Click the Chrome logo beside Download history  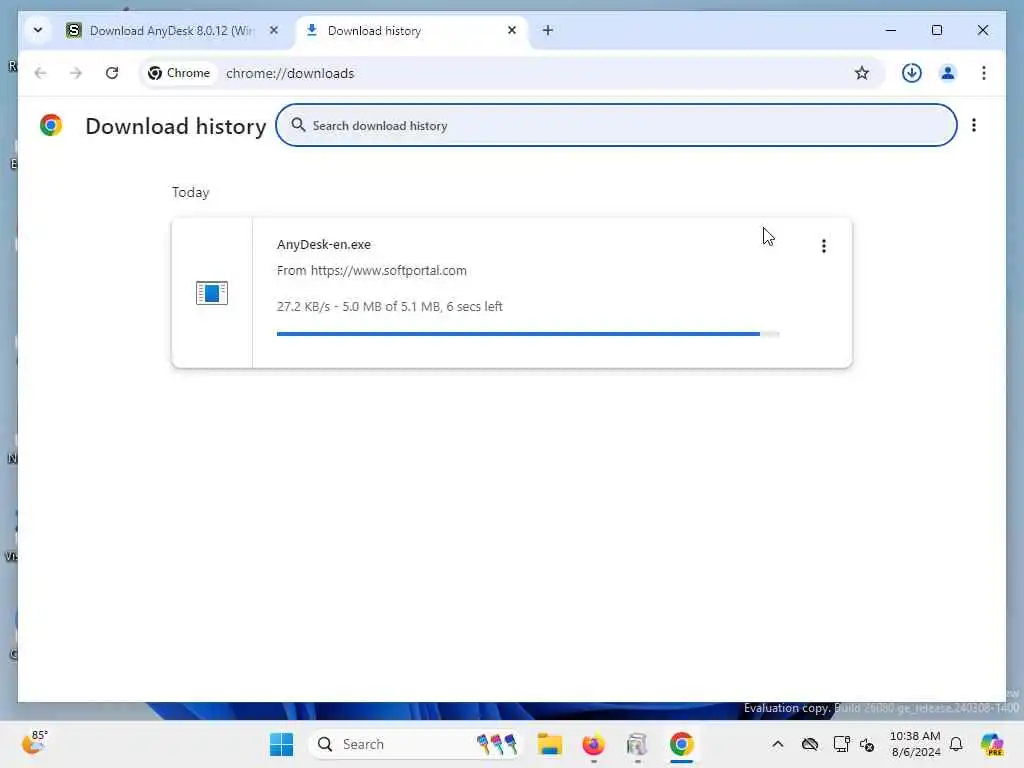tap(51, 125)
